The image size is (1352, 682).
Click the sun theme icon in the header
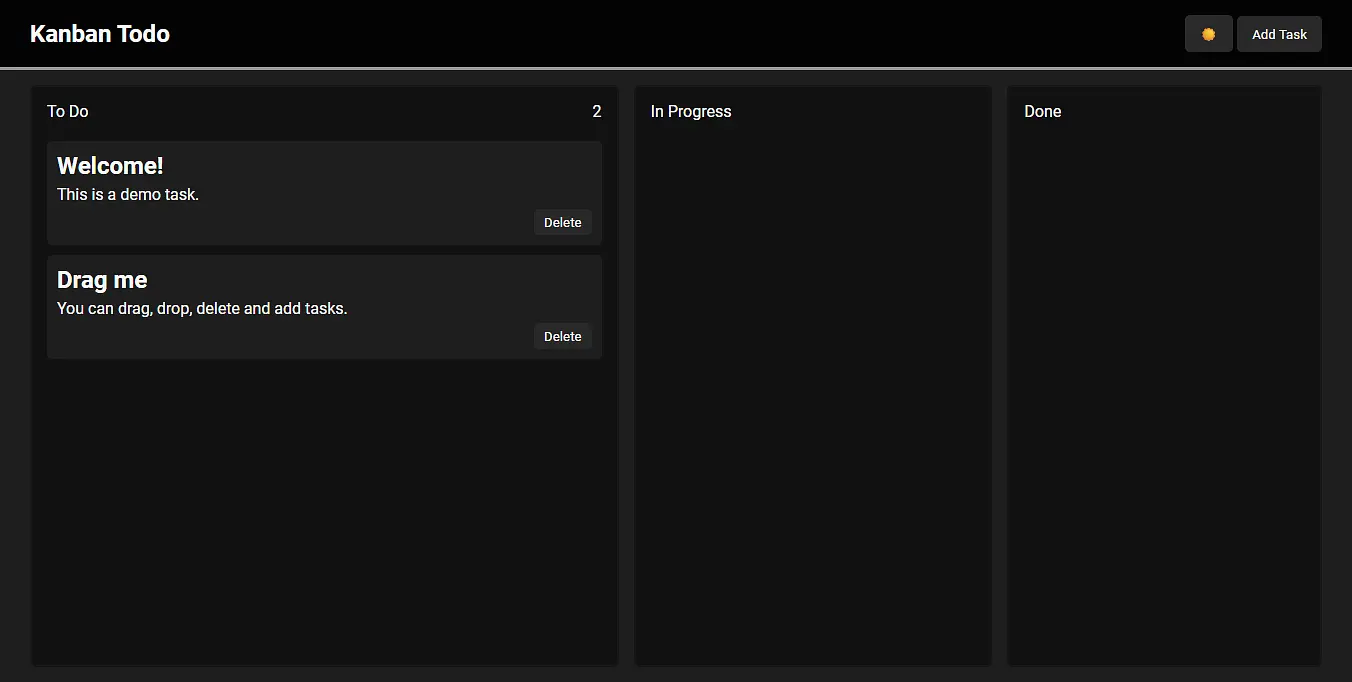[x=1208, y=33]
